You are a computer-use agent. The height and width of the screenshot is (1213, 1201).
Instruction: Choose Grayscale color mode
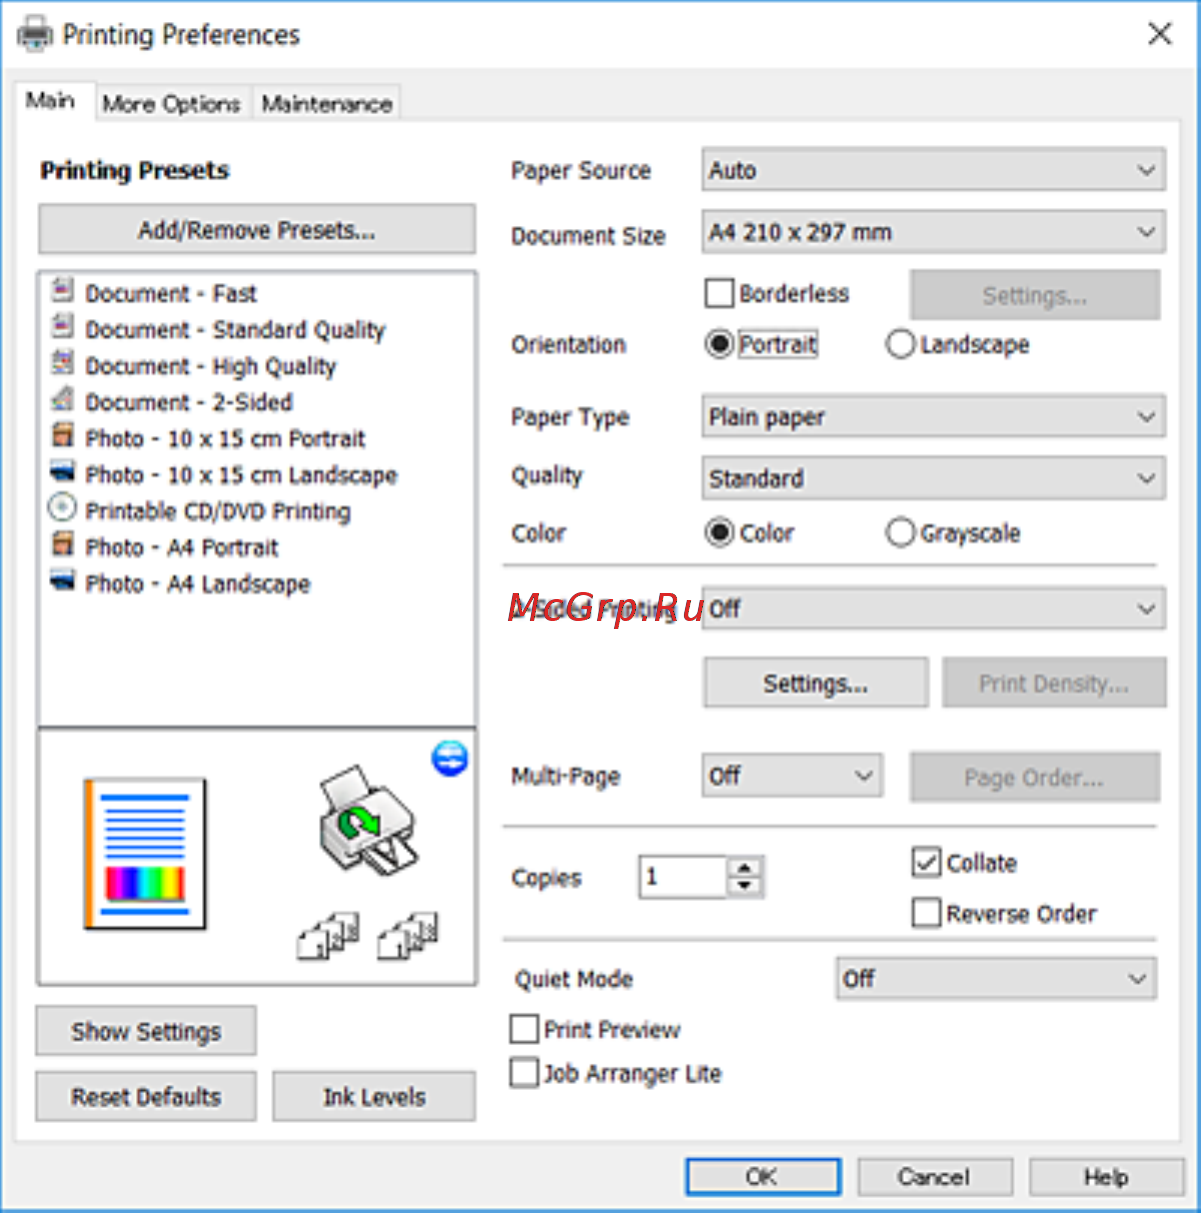900,533
